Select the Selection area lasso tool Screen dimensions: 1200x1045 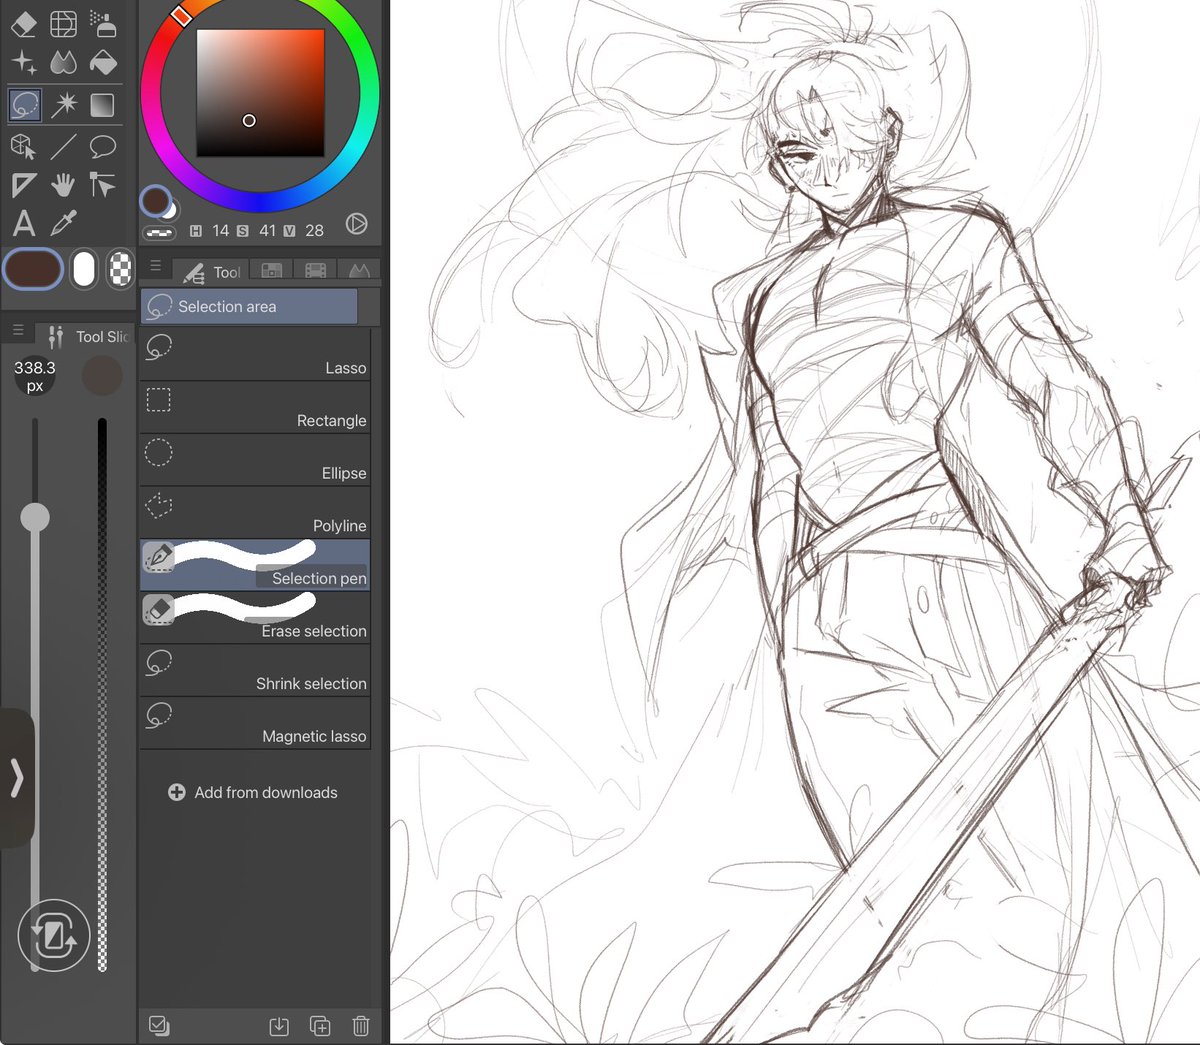[24, 104]
